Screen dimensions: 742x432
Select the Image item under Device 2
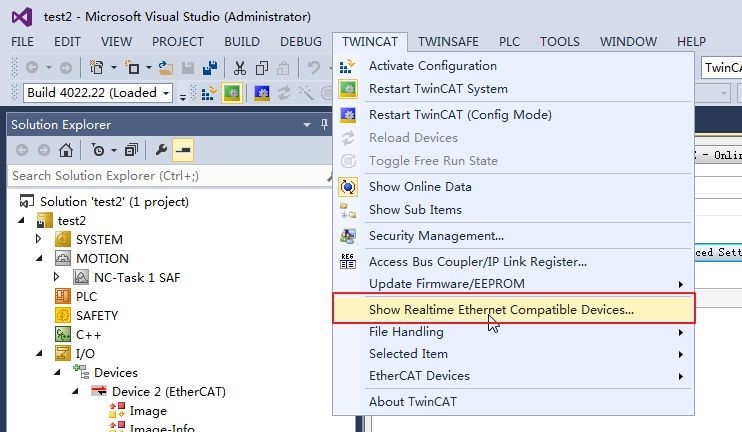[x=148, y=411]
